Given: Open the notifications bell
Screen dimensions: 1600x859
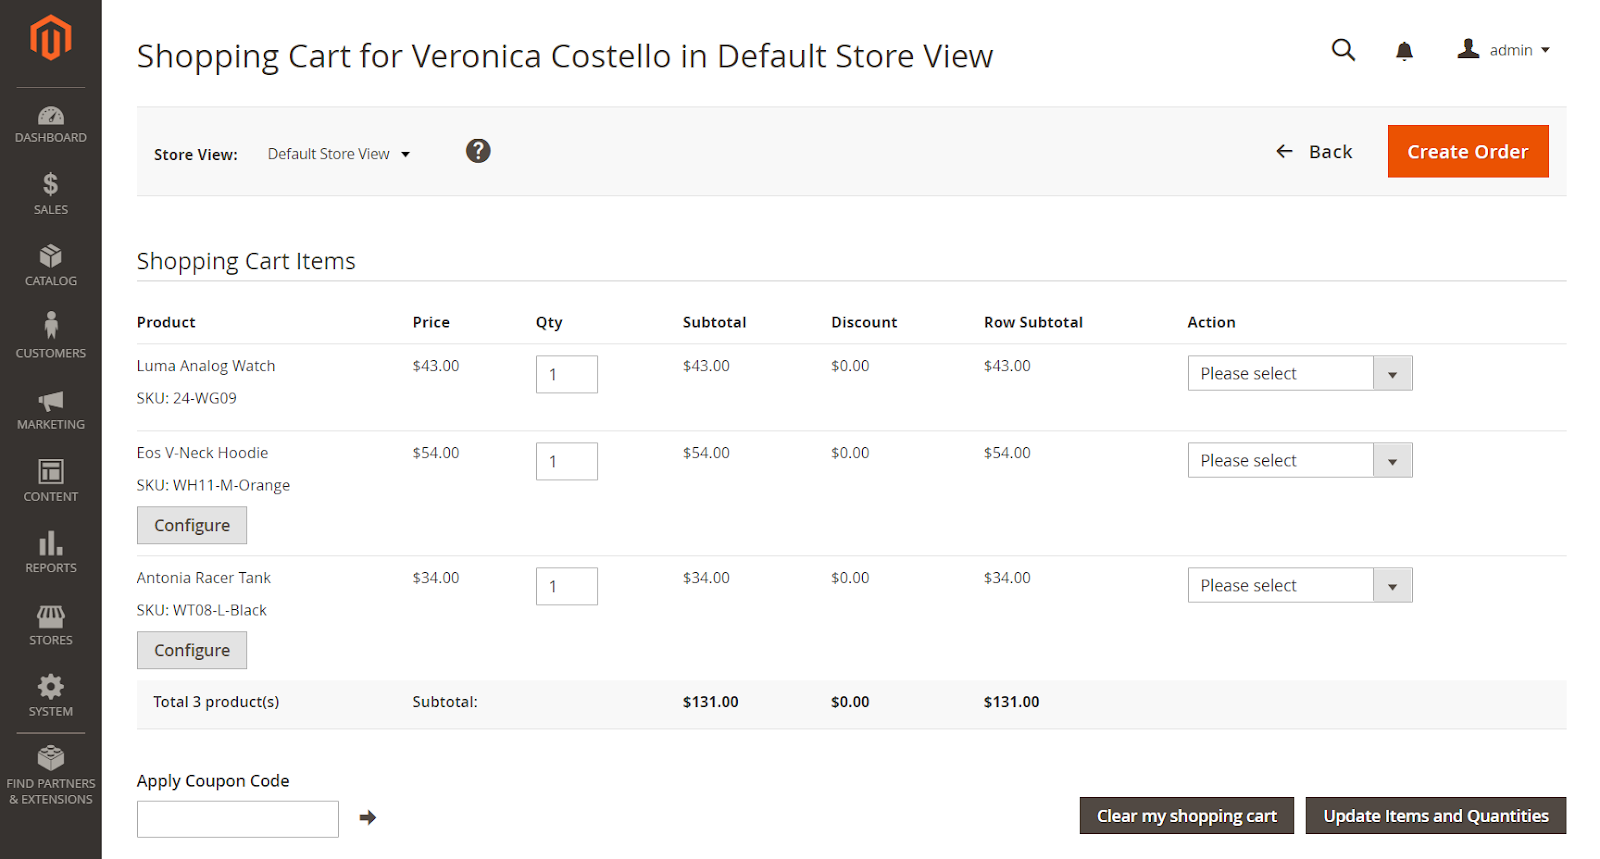Looking at the screenshot, I should [1404, 51].
